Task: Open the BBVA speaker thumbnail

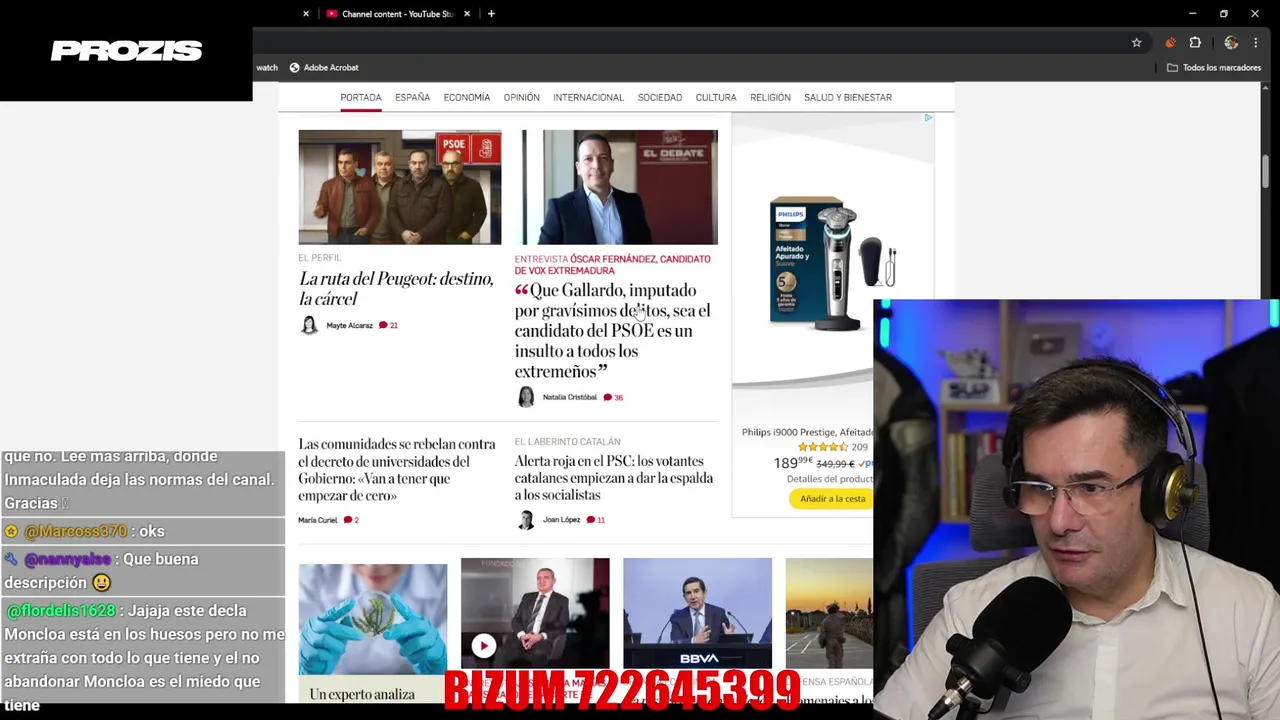Action: tap(697, 612)
